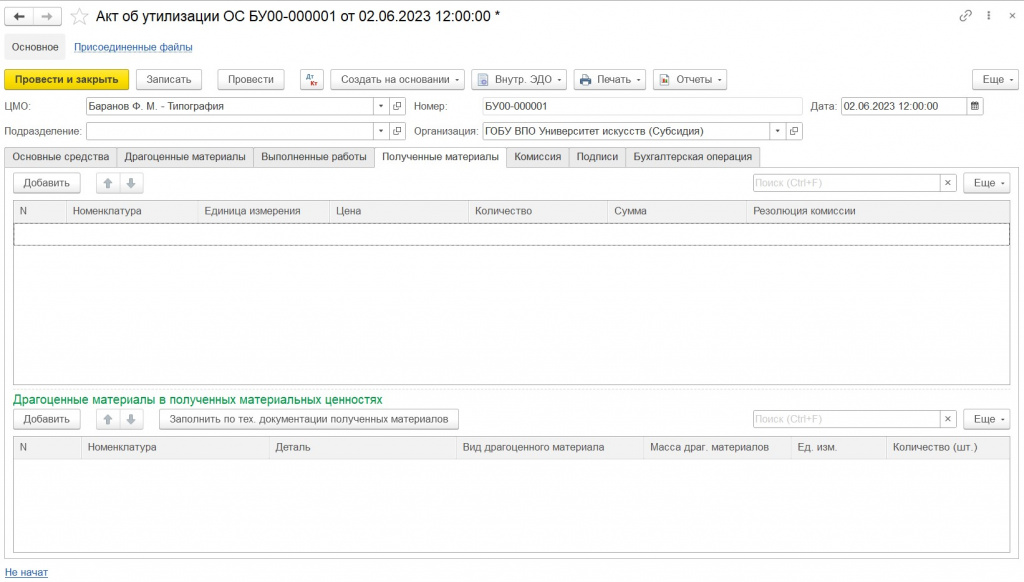Move row up in the materials table toolbar
1024x582 pixels.
point(108,184)
